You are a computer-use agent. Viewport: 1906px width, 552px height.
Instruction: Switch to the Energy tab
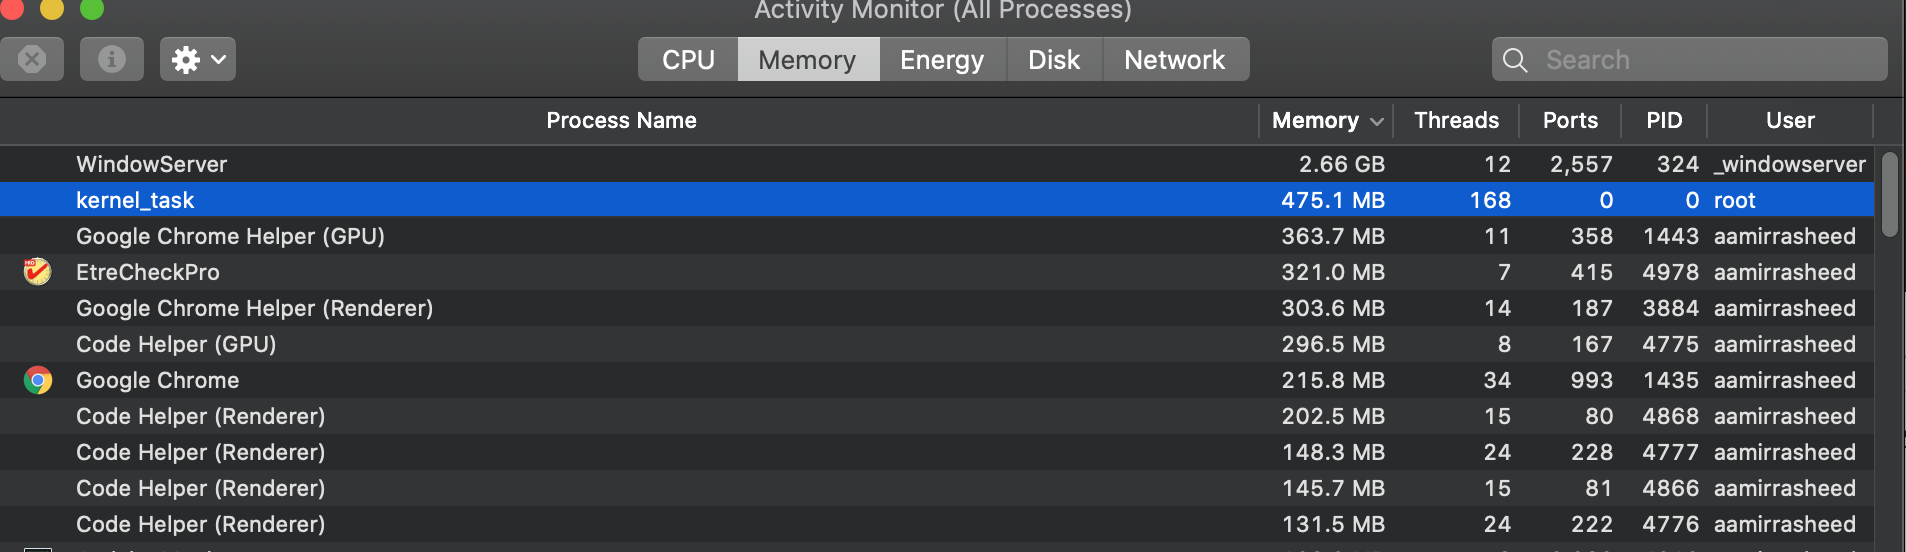[942, 60]
